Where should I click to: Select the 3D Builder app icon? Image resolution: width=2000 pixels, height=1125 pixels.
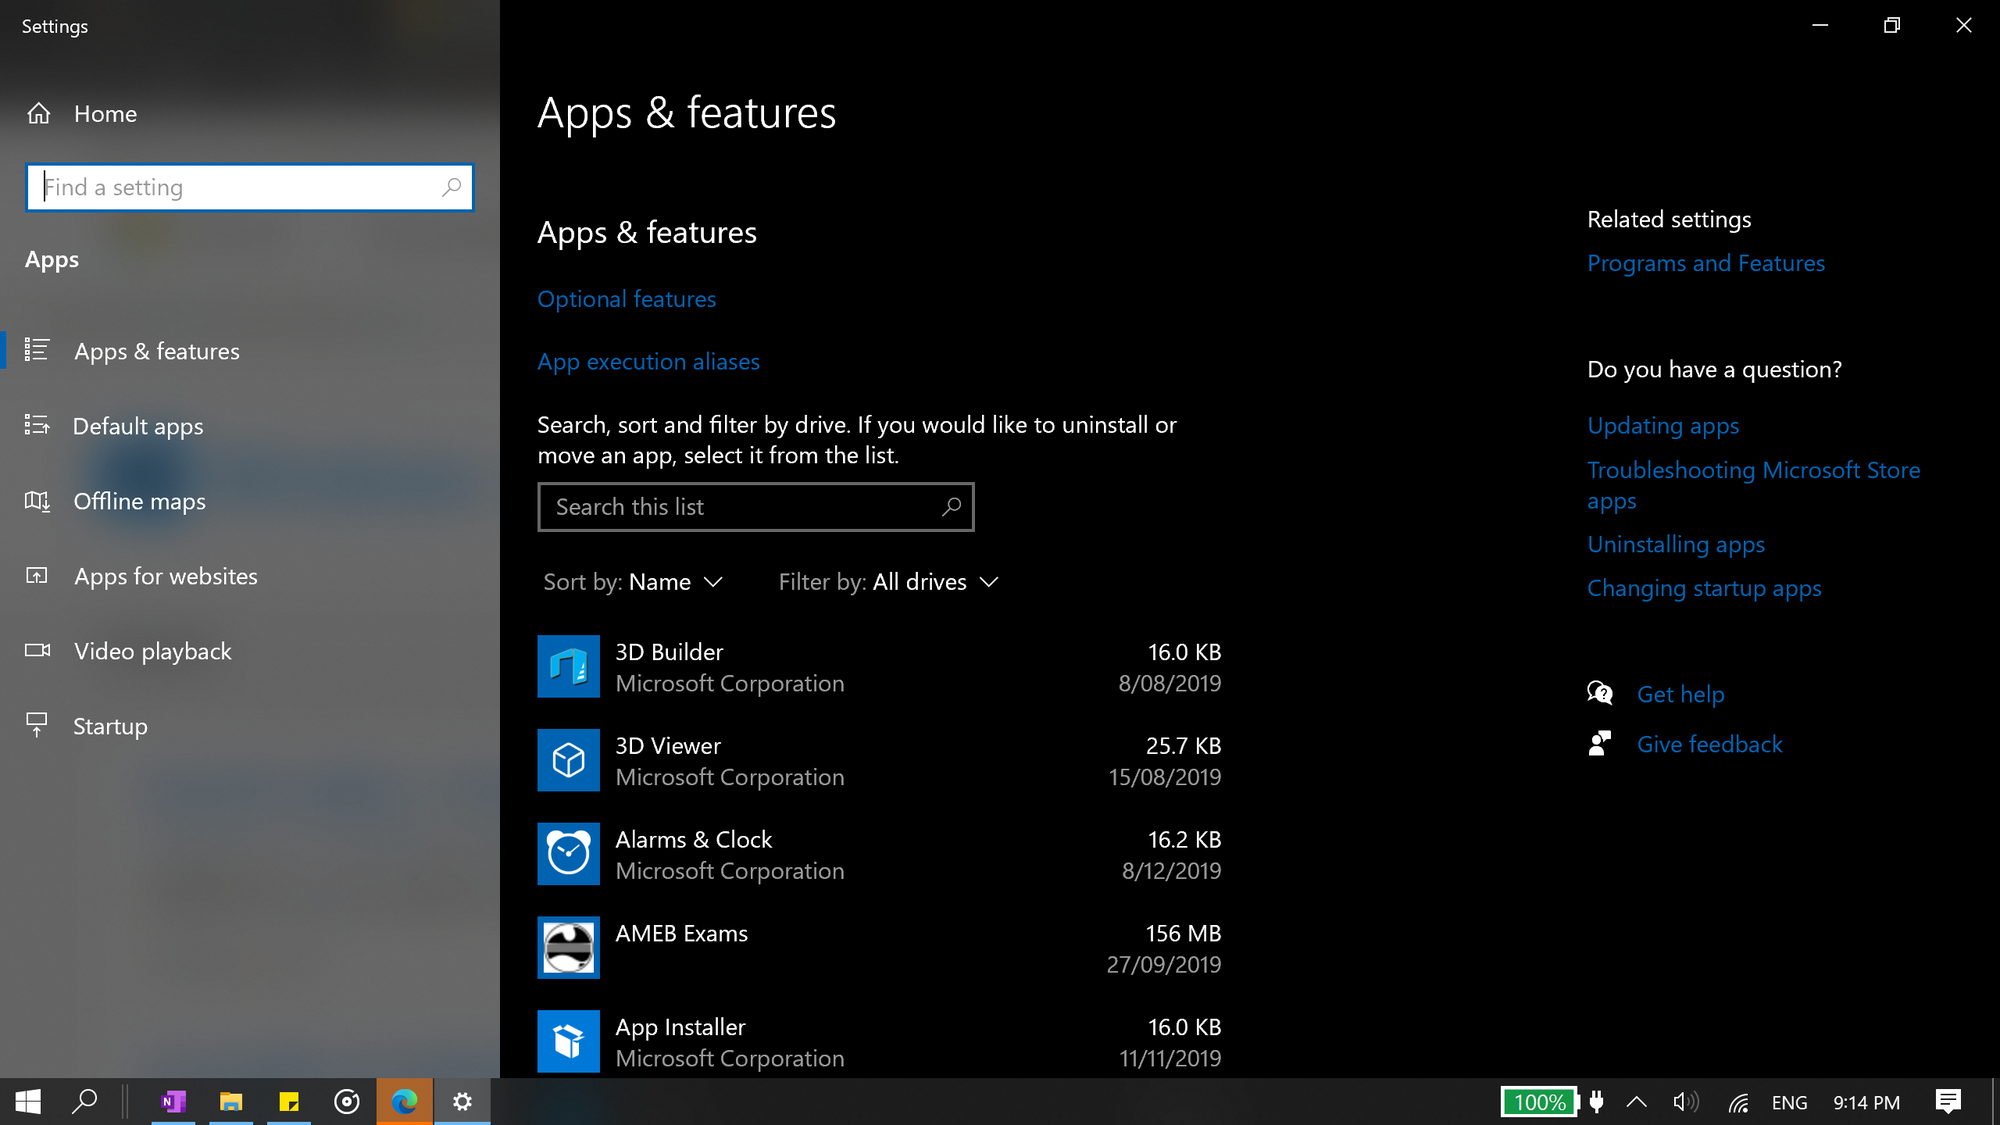pyautogui.click(x=568, y=666)
